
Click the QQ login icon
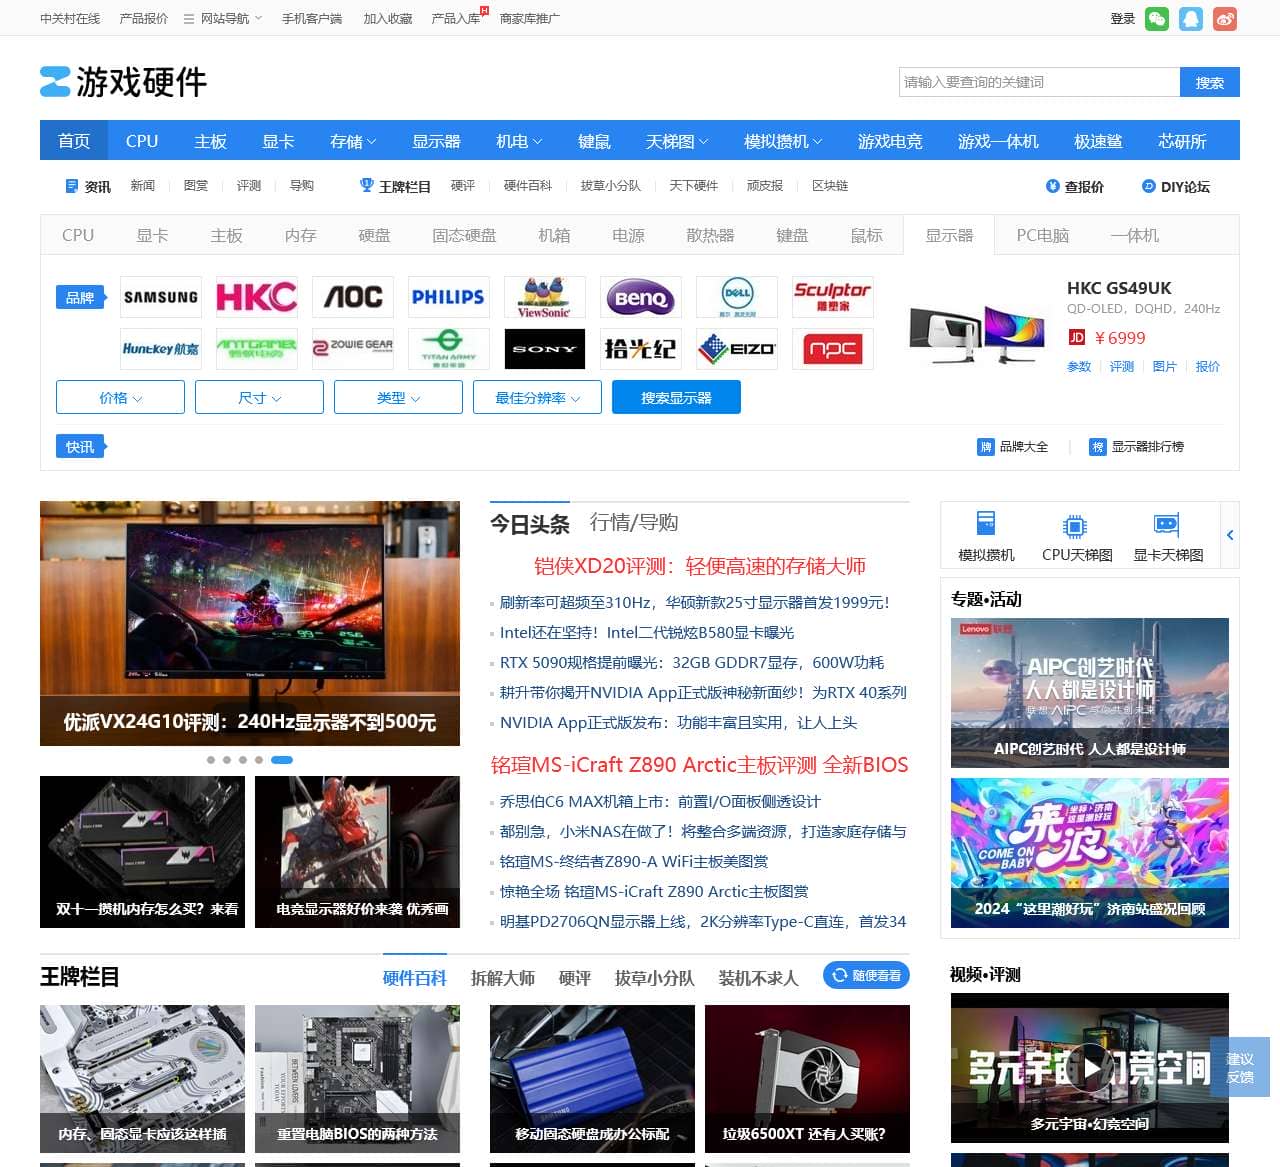point(1191,19)
